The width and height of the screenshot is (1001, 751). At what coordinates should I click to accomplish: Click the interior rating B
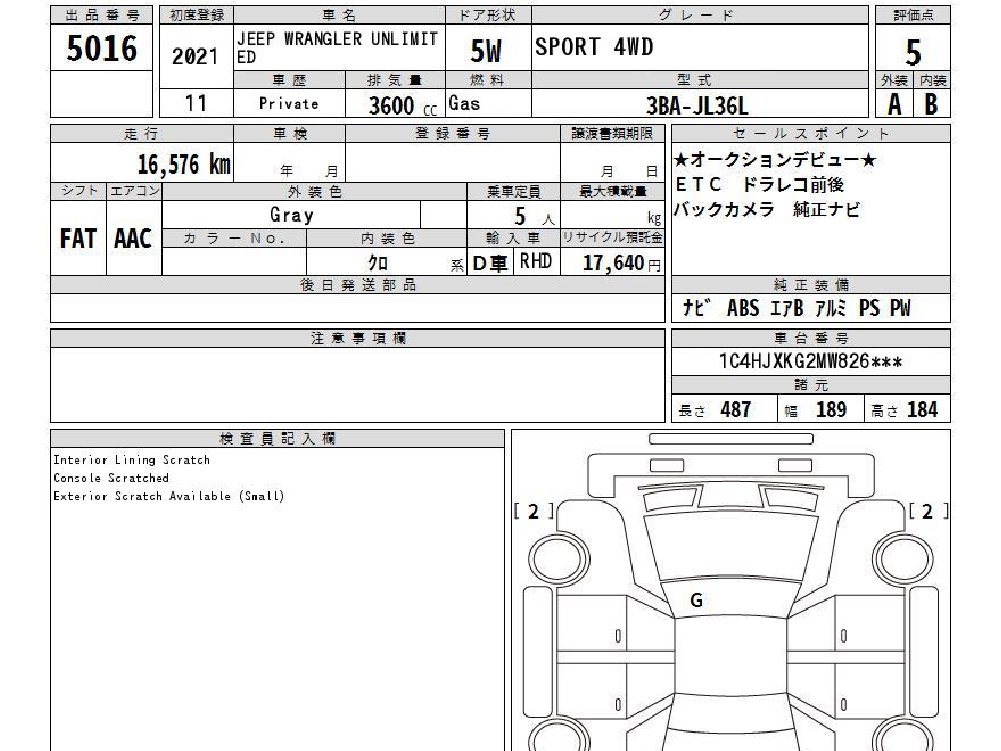pos(931,103)
